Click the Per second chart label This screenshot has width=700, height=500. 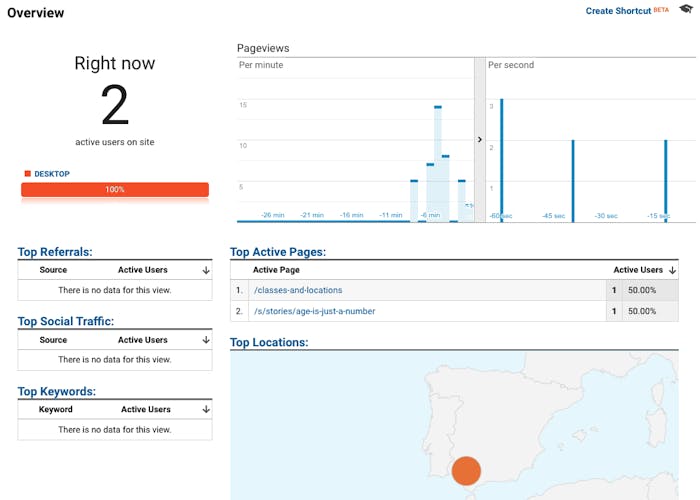coord(511,65)
